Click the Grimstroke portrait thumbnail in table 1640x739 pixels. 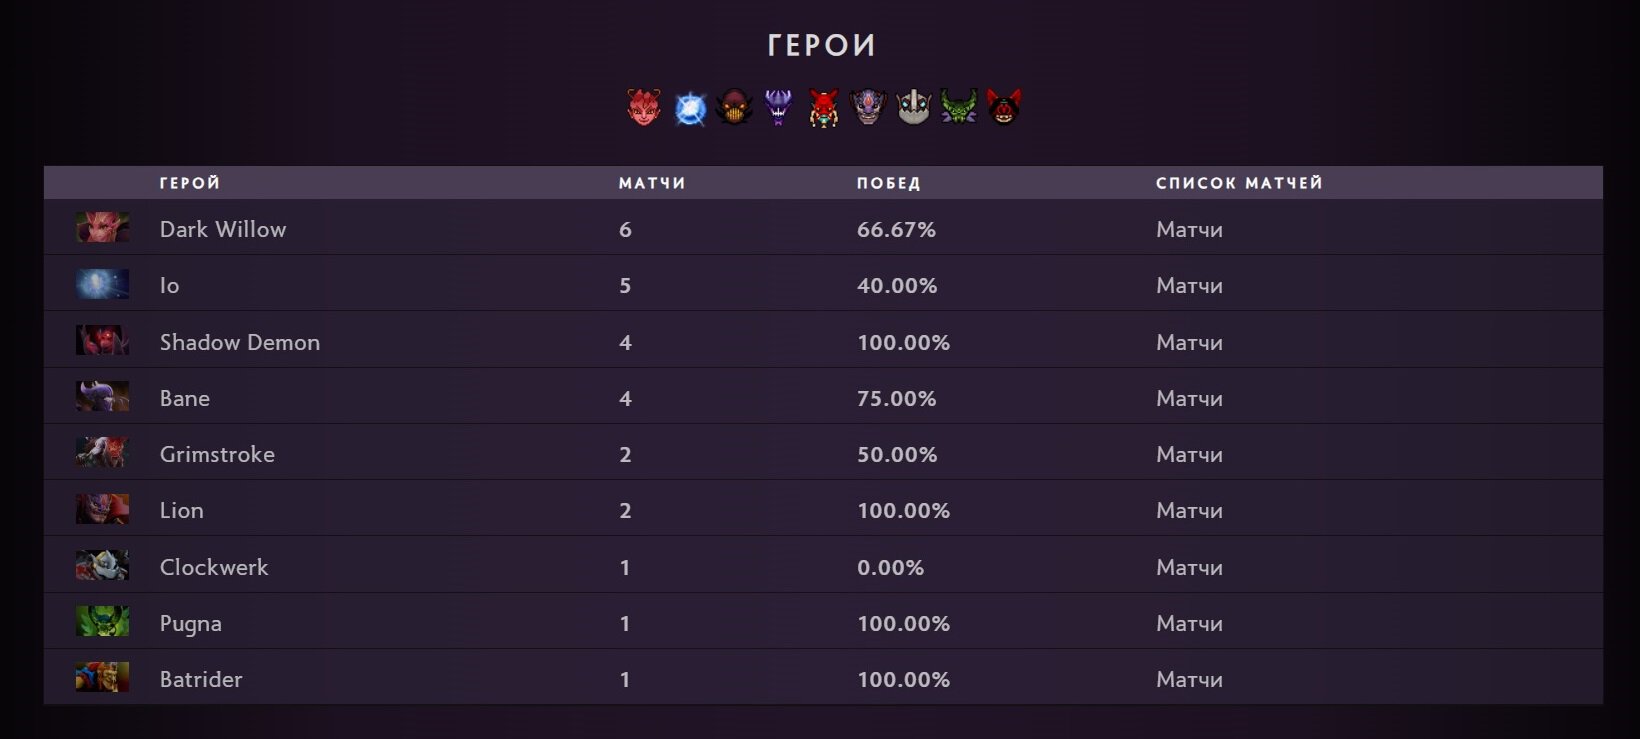pos(102,452)
